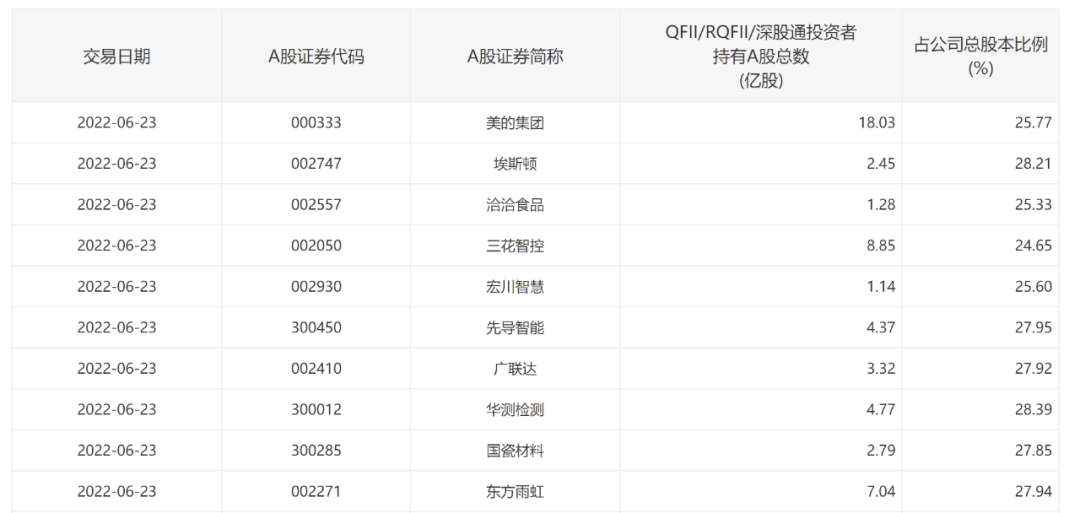Click the holdings value 4.37
This screenshot has height=513, width=1080.
(882, 328)
